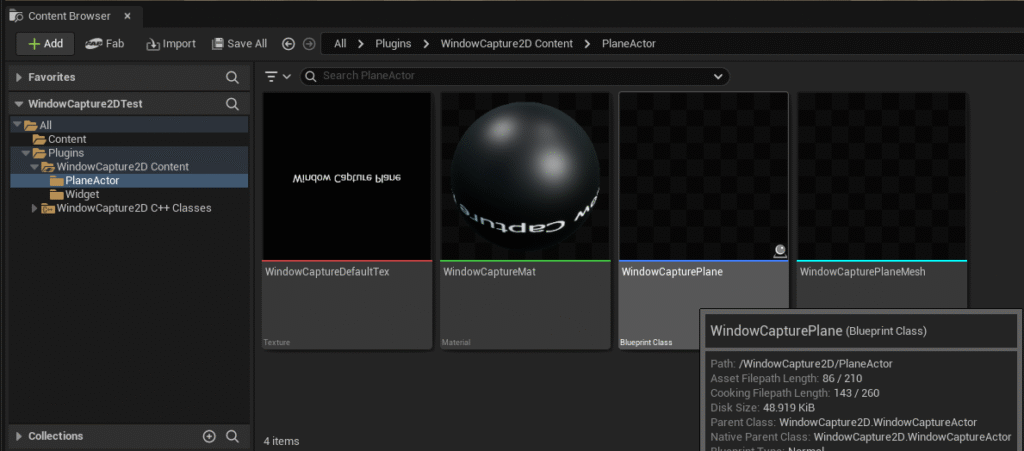Screen dimensions: 1024x451
Task: Open chevron after WindowCapture2D Content breadcrumb
Action: tap(587, 44)
